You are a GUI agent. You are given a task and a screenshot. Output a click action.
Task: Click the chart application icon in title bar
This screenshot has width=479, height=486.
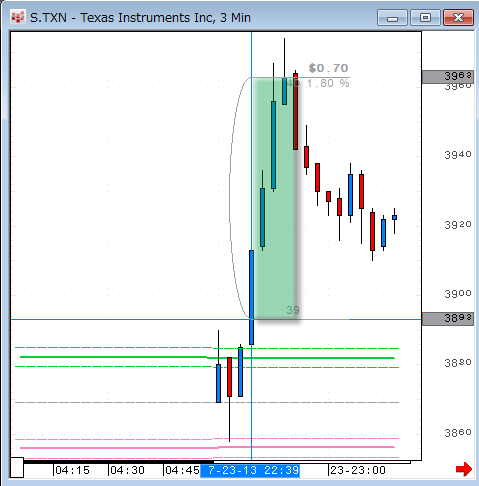18,17
